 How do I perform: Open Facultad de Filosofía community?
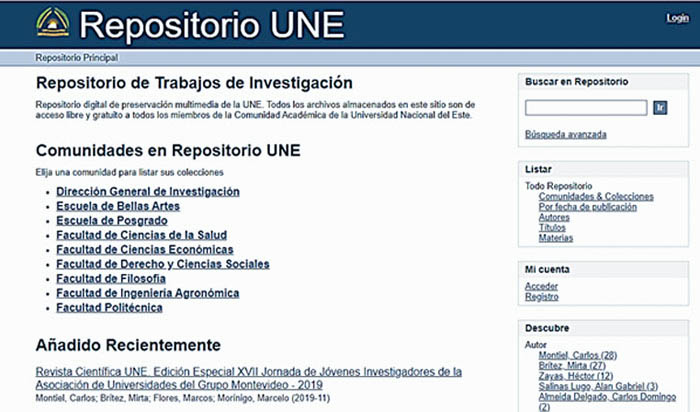(111, 279)
